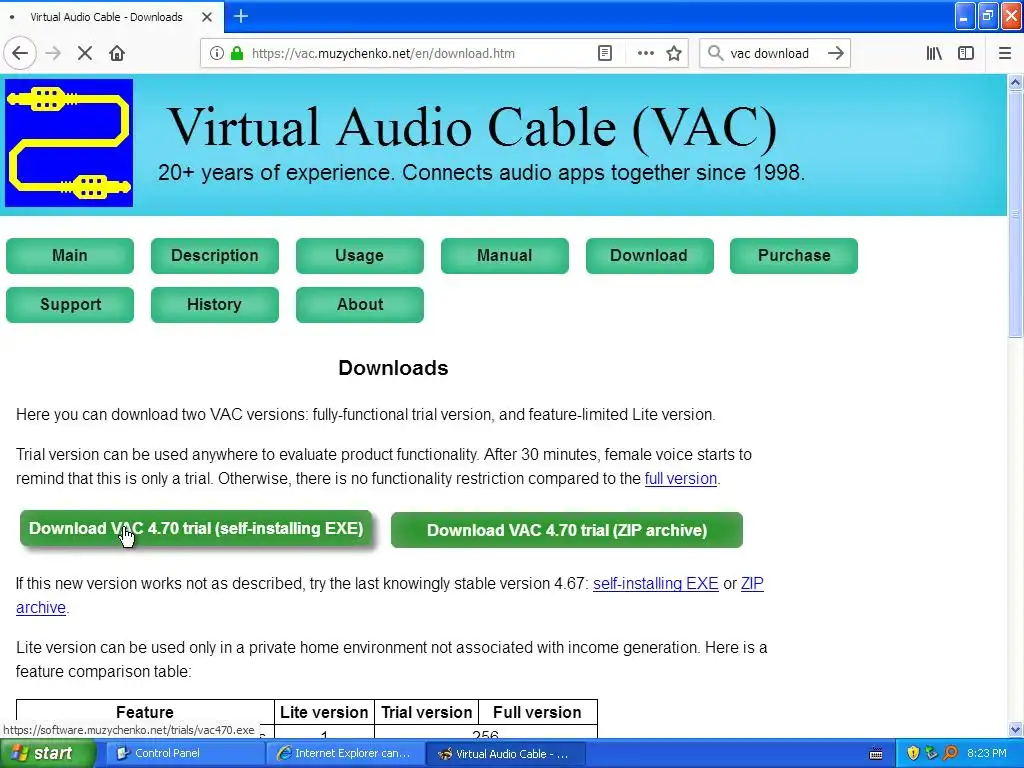Open a new tab with plus button

[x=241, y=16]
